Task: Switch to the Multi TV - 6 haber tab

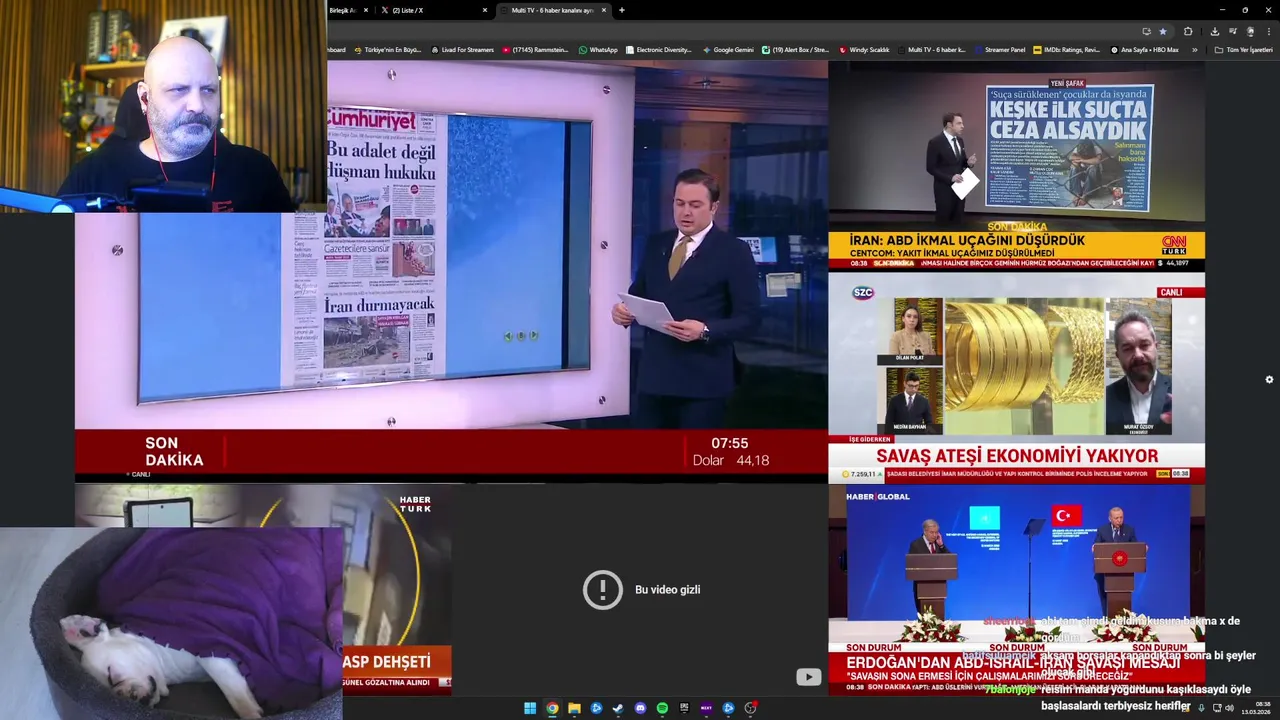Action: [553, 10]
